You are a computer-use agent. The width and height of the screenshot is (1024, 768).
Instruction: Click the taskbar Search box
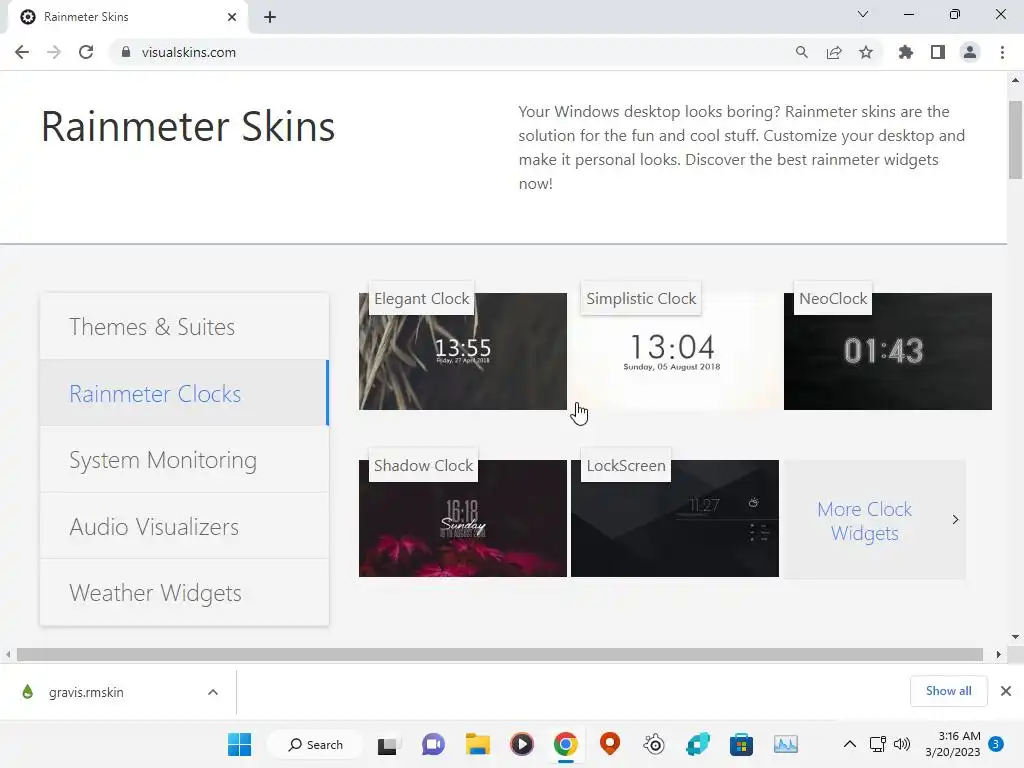point(315,744)
